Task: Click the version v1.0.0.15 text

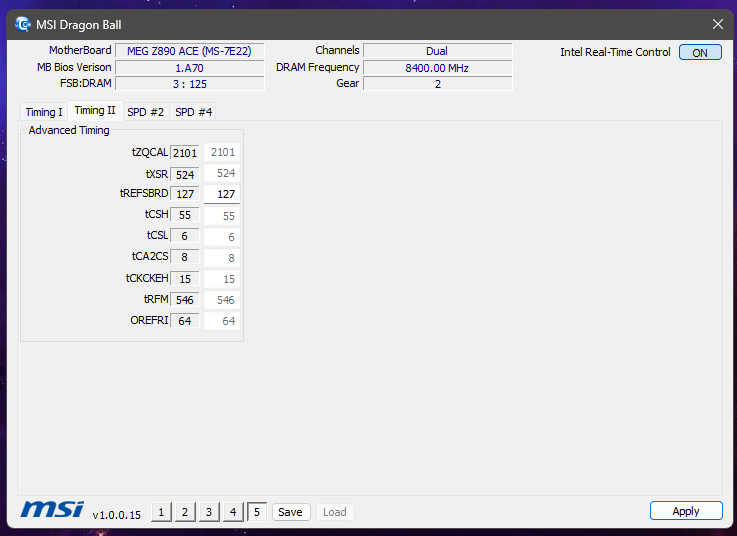Action: point(117,515)
